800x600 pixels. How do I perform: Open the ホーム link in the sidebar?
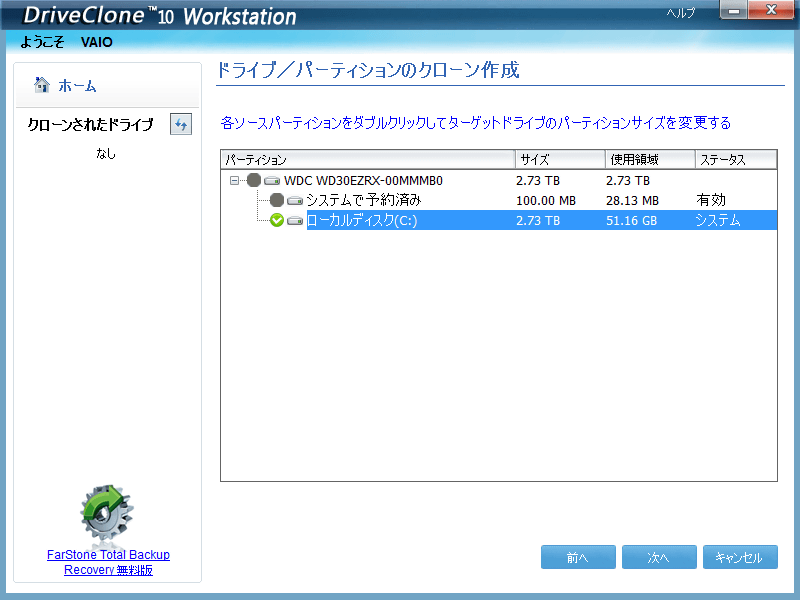coord(77,85)
